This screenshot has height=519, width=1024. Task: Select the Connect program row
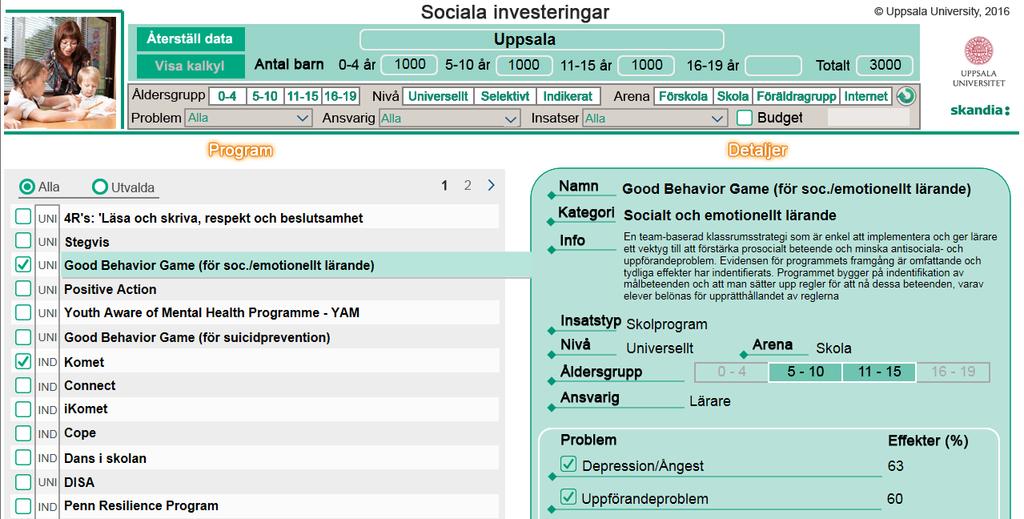(281, 386)
